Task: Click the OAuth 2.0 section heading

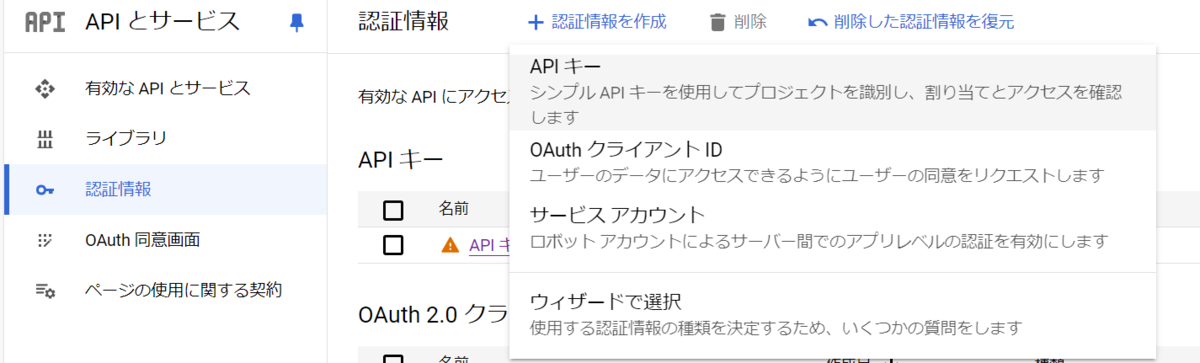Action: click(x=434, y=314)
